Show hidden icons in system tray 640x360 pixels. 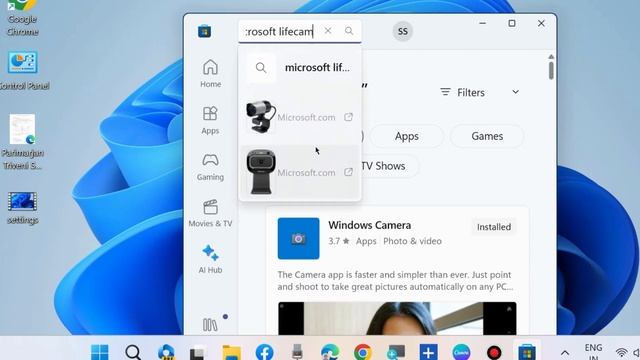click(x=565, y=352)
